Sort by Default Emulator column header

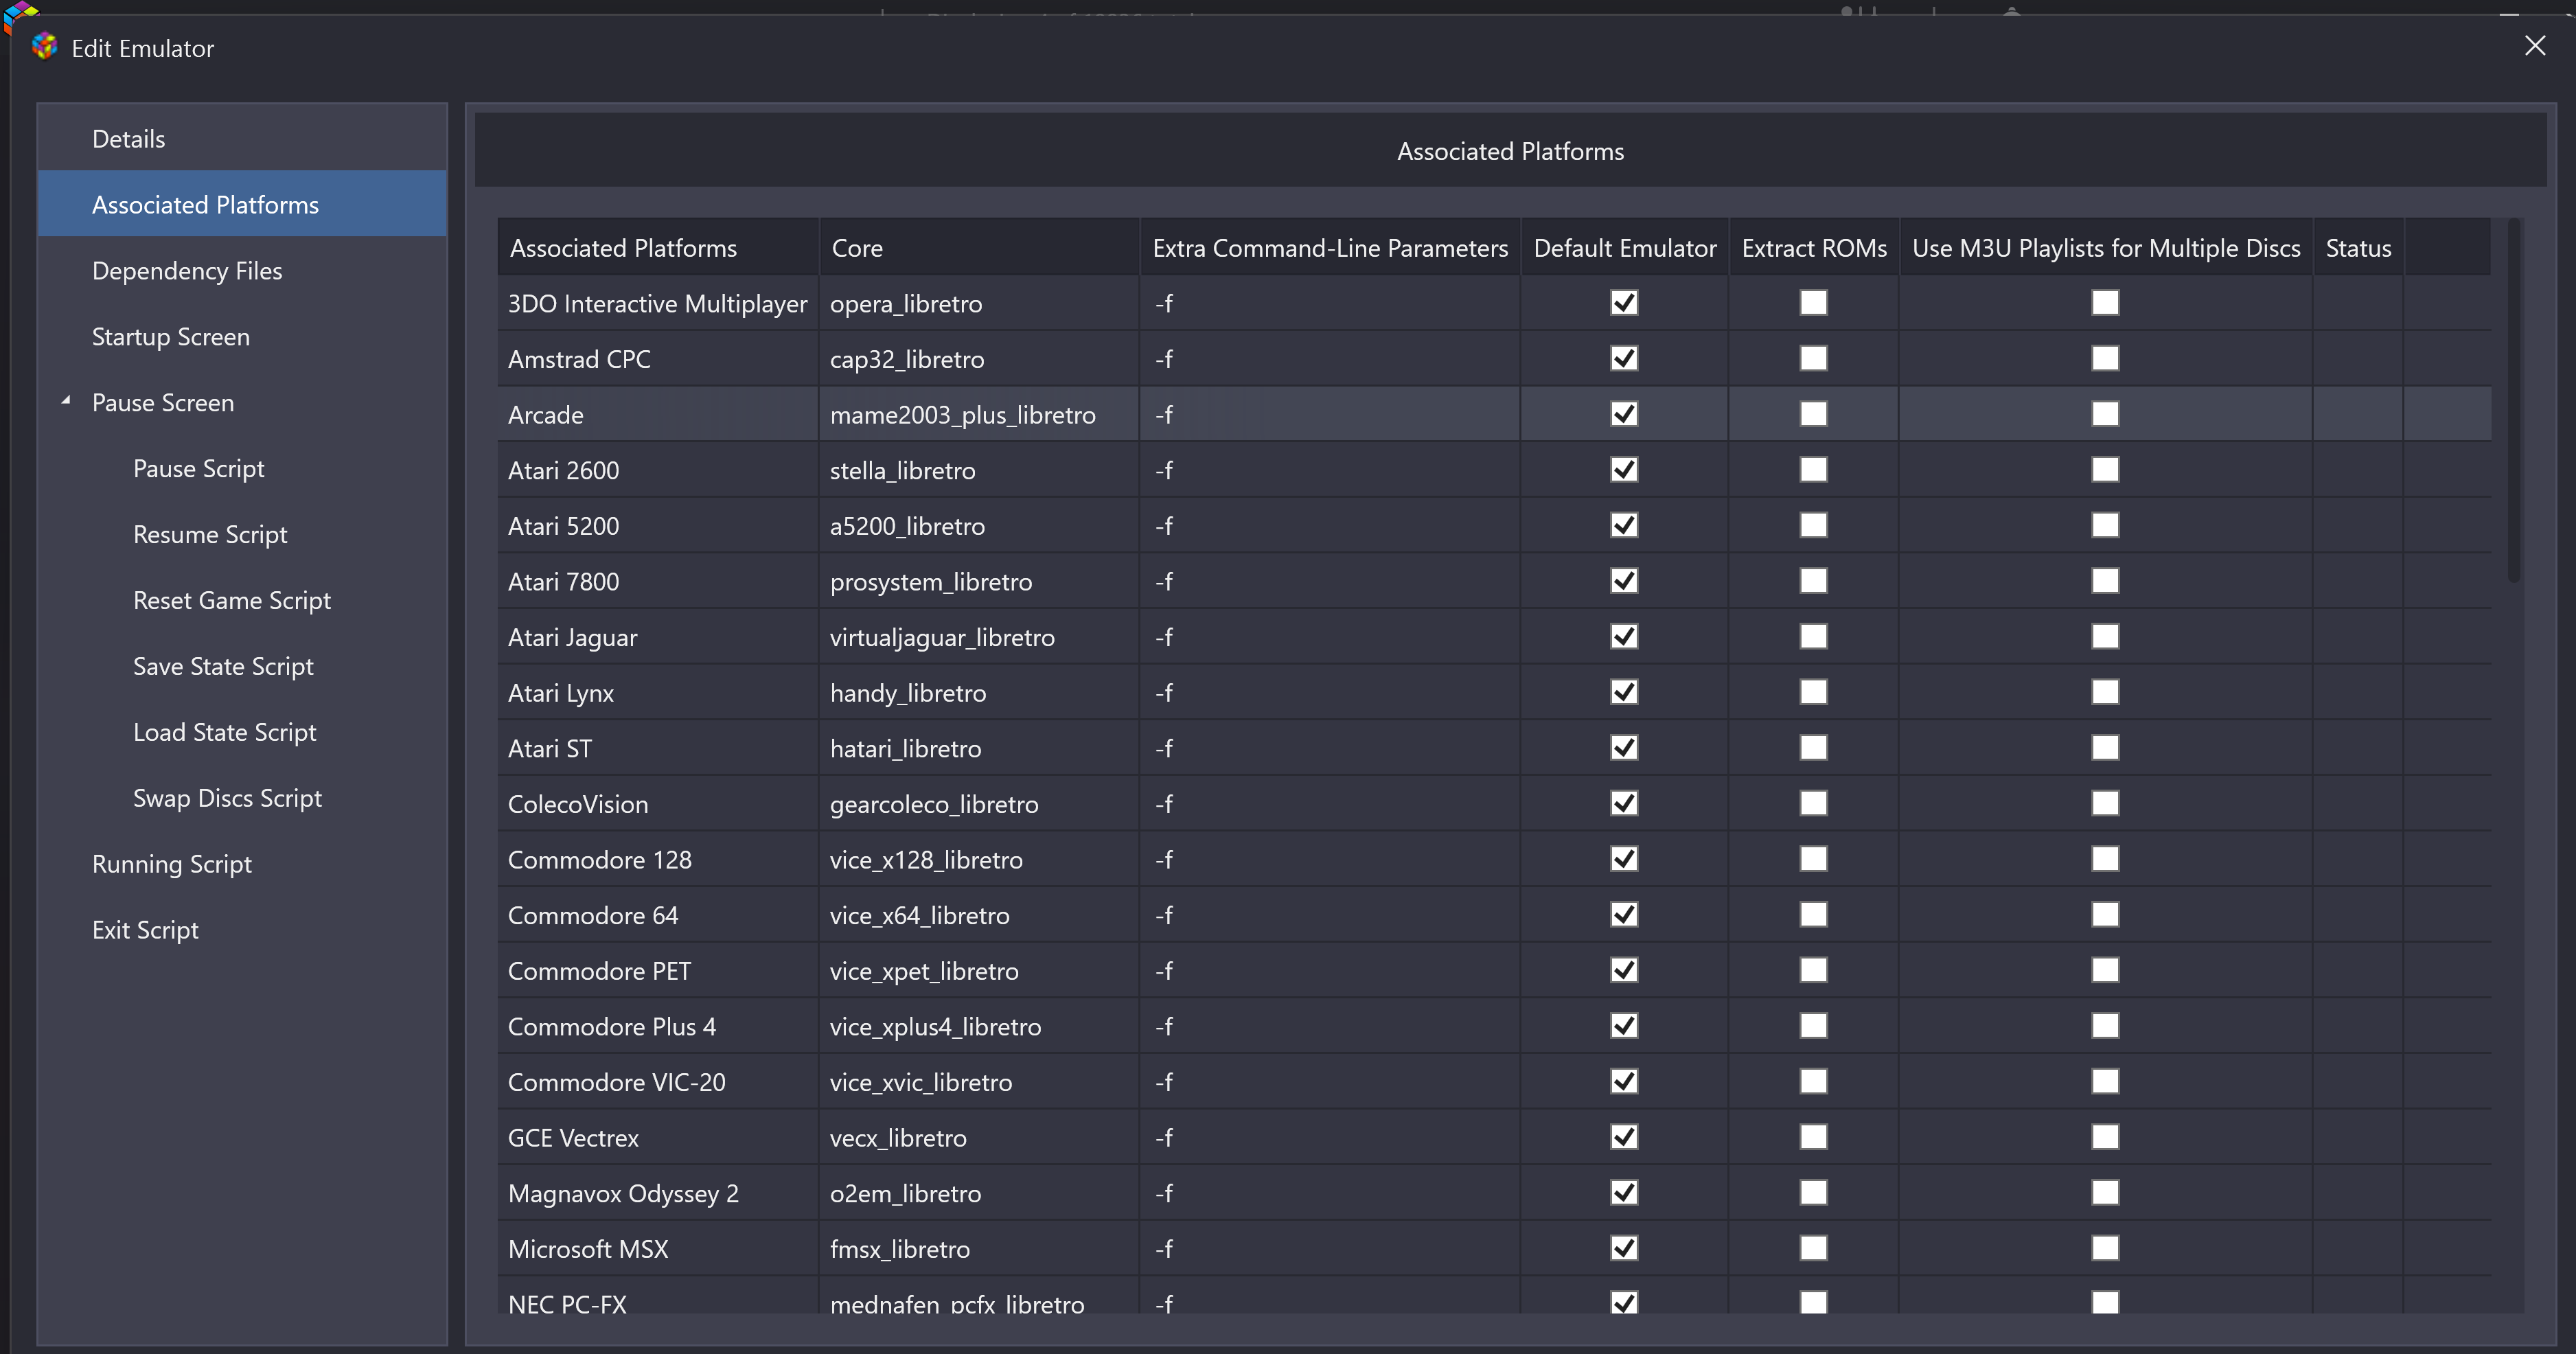(x=1624, y=247)
